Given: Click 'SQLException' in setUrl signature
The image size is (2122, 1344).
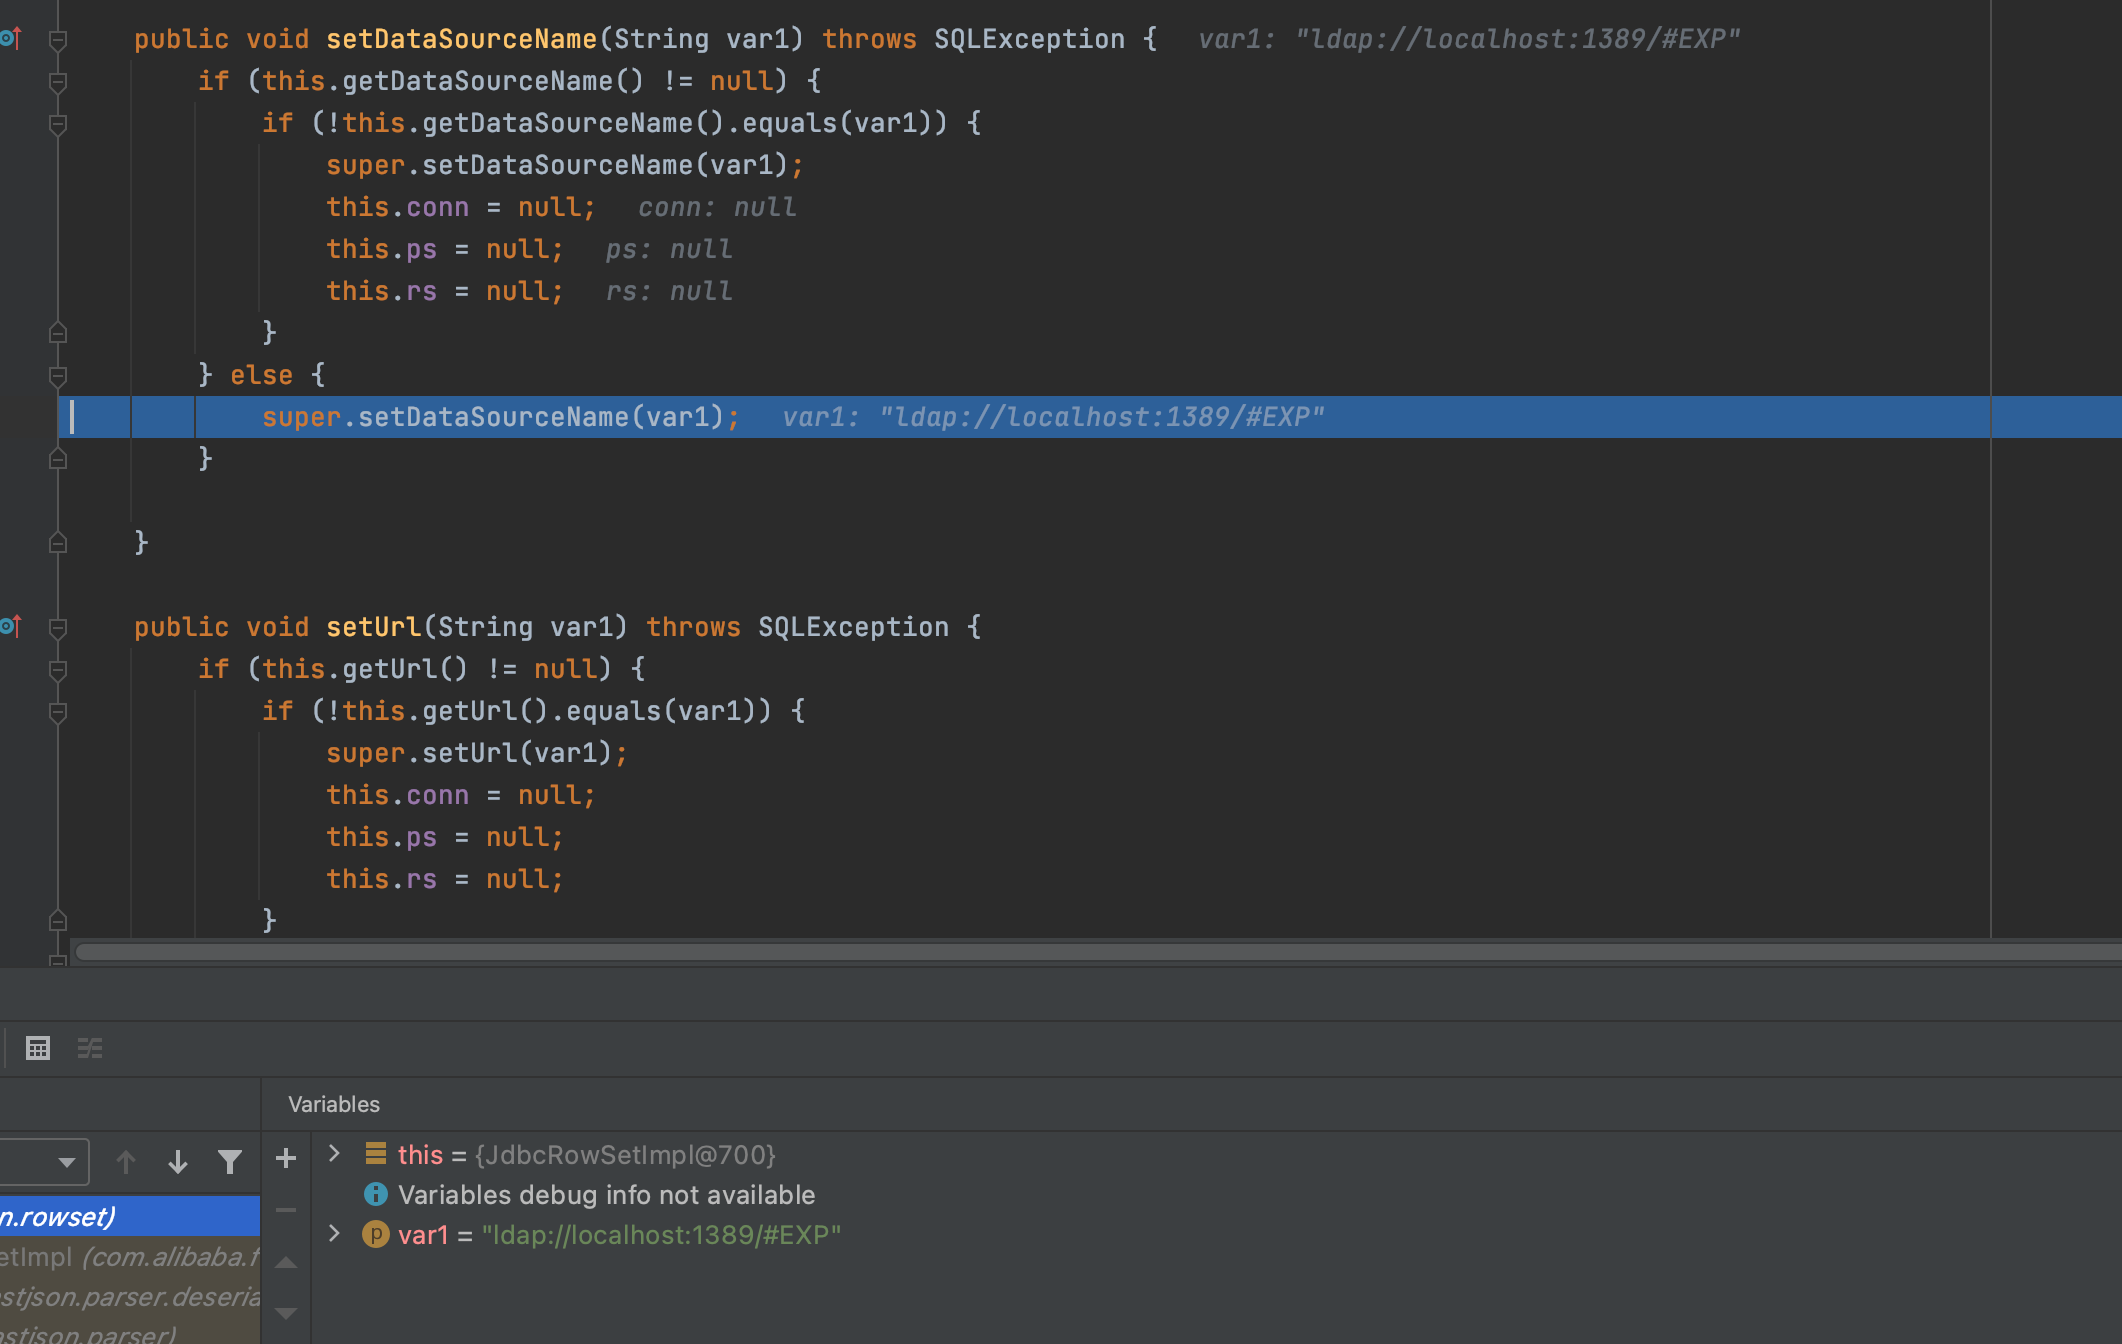Looking at the screenshot, I should coord(854,627).
